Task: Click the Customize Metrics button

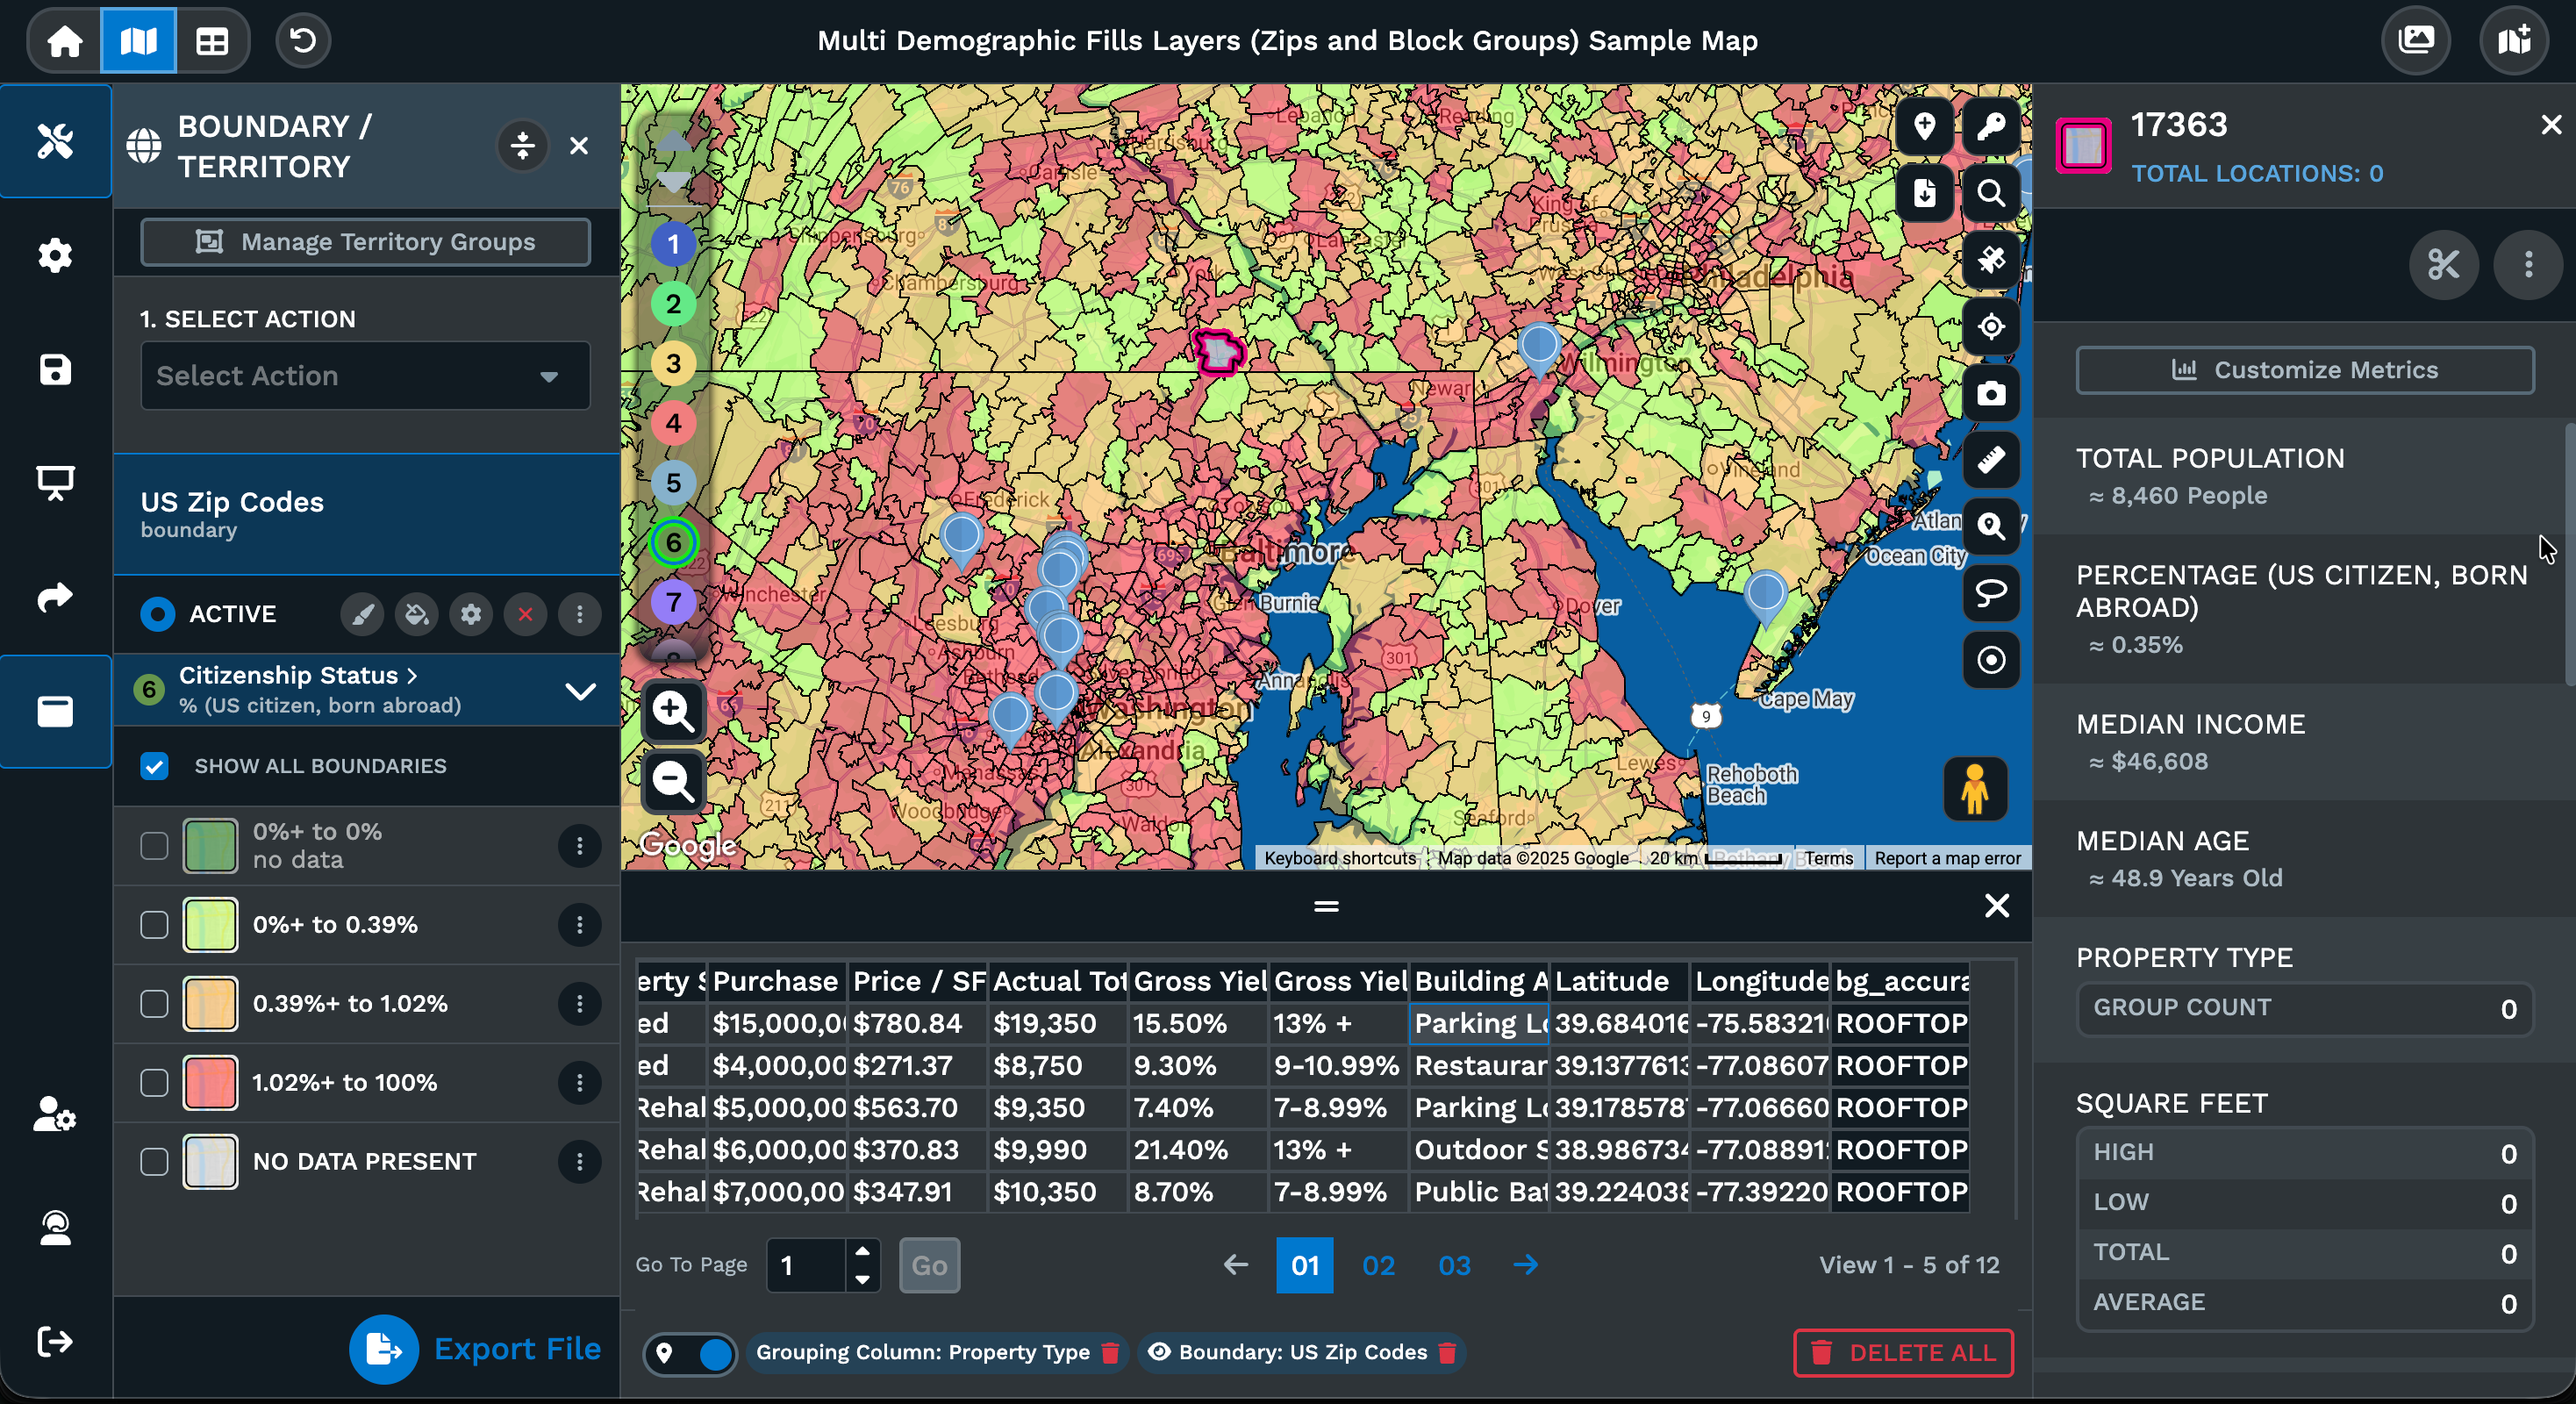Action: [x=2304, y=370]
